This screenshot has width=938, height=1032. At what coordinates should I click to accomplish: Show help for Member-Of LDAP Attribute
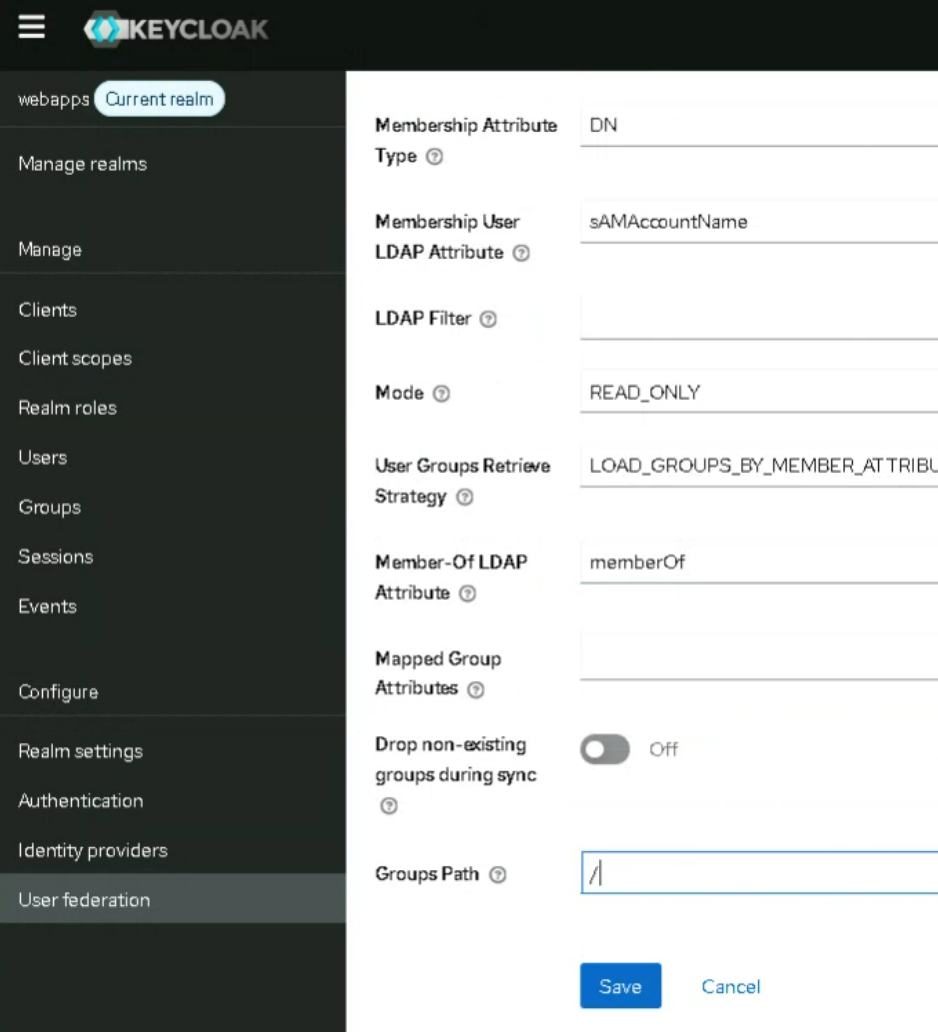[467, 594]
